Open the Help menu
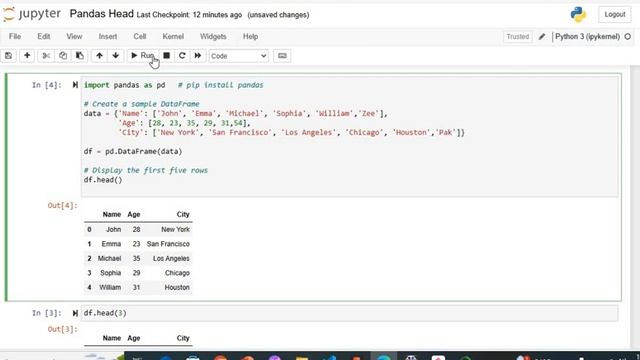Viewport: 640px width, 360px height. pyautogui.click(x=250, y=37)
